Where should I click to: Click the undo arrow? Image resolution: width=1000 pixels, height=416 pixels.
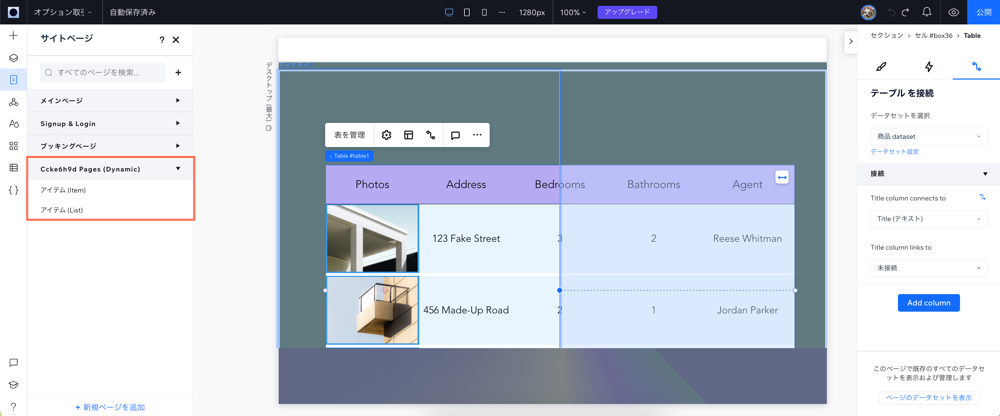pyautogui.click(x=892, y=12)
